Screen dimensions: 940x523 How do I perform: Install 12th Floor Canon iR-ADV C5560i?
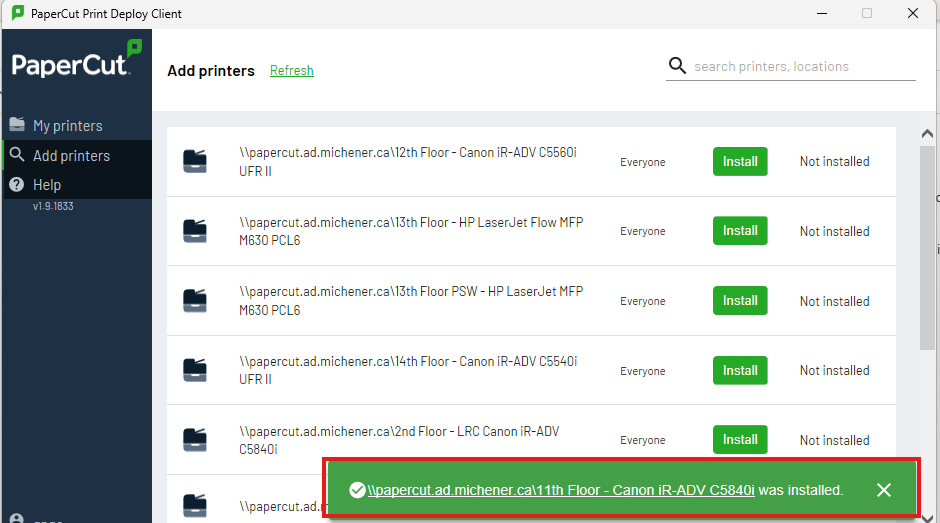pyautogui.click(x=740, y=161)
